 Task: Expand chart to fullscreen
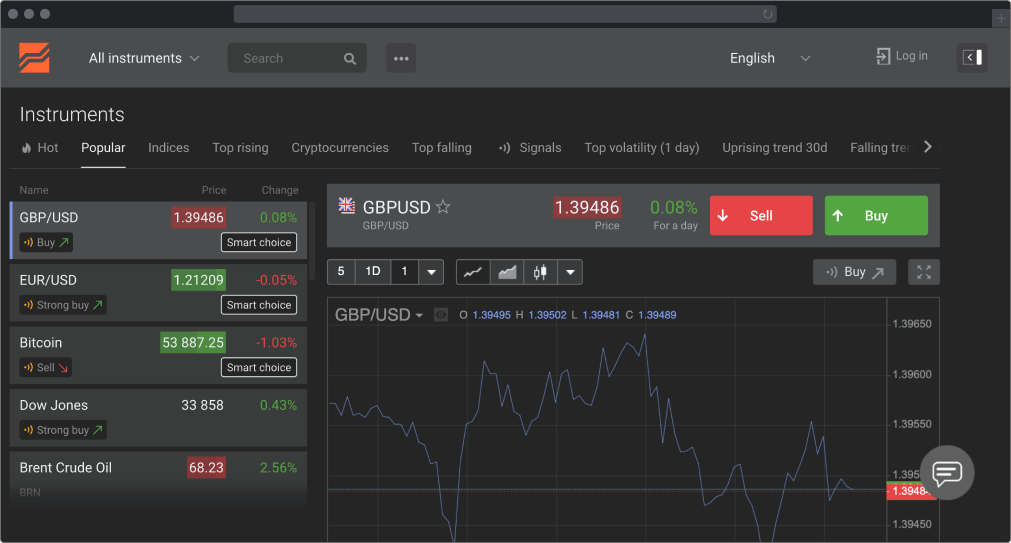click(x=924, y=272)
